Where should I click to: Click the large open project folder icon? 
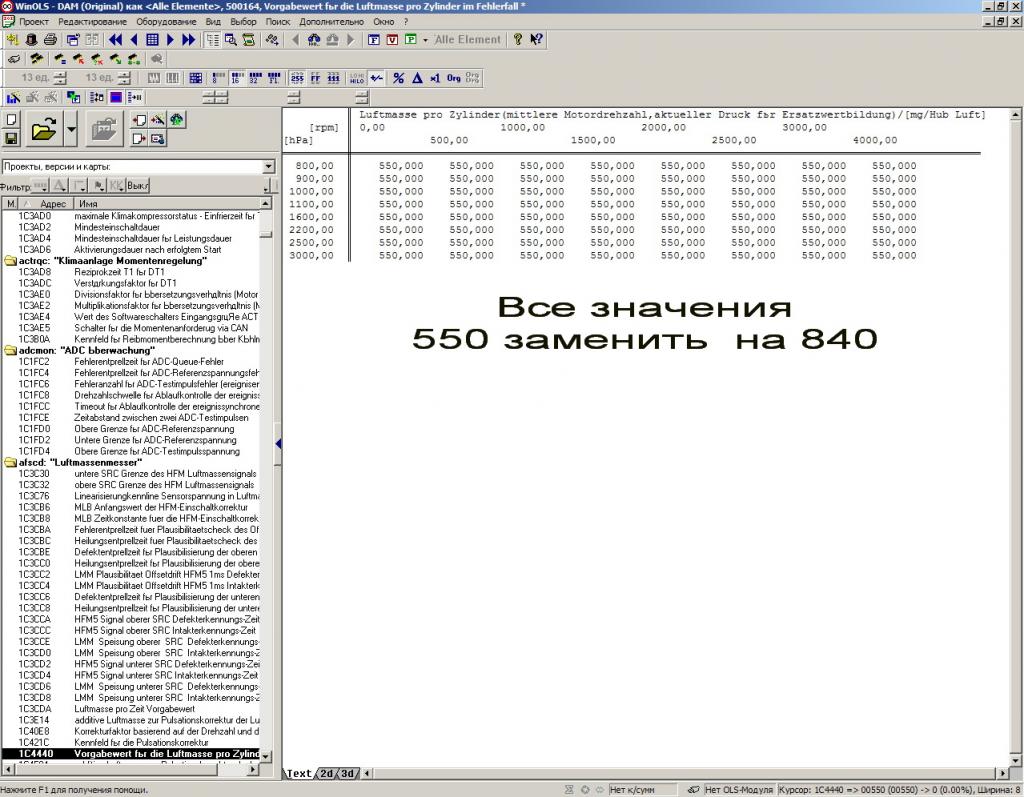point(42,129)
